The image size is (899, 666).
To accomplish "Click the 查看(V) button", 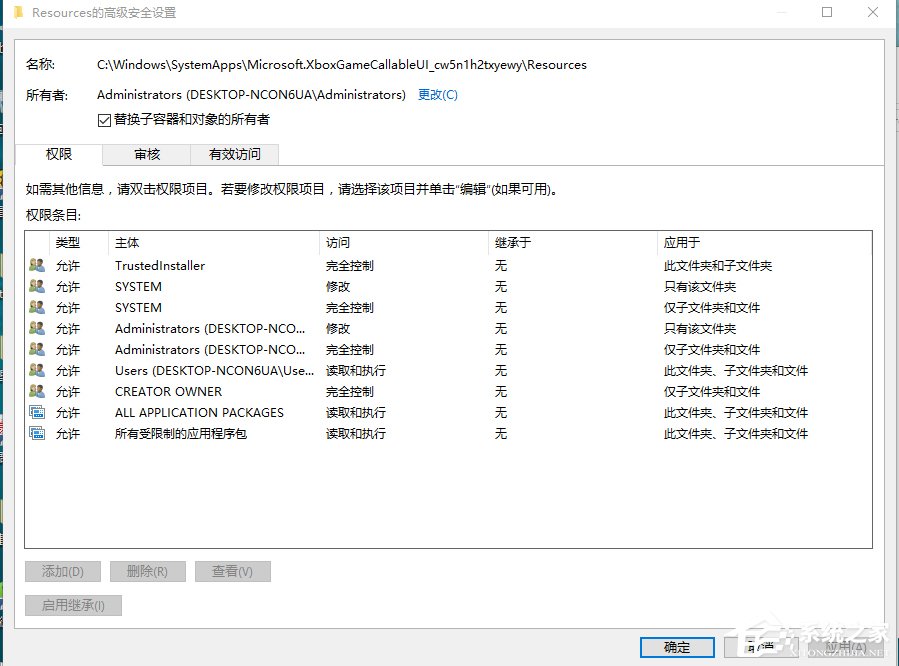I will [x=232, y=571].
